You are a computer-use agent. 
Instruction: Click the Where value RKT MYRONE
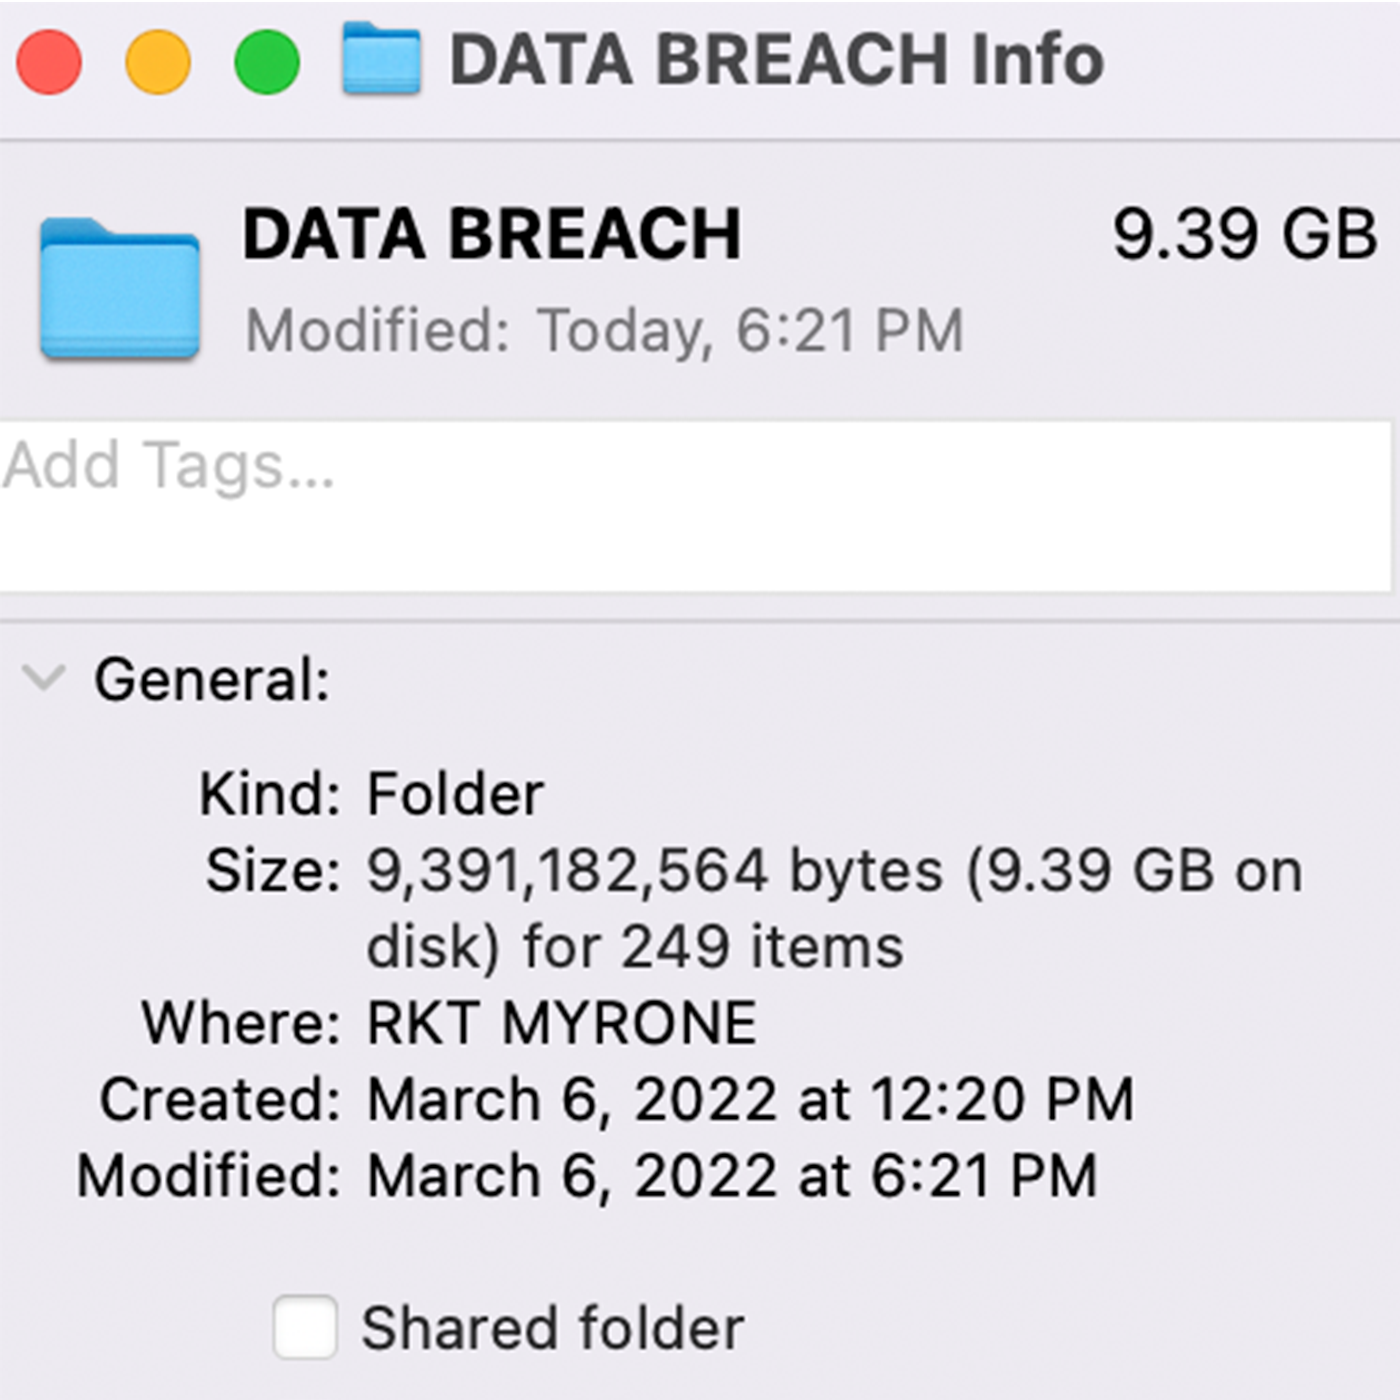click(x=562, y=1023)
